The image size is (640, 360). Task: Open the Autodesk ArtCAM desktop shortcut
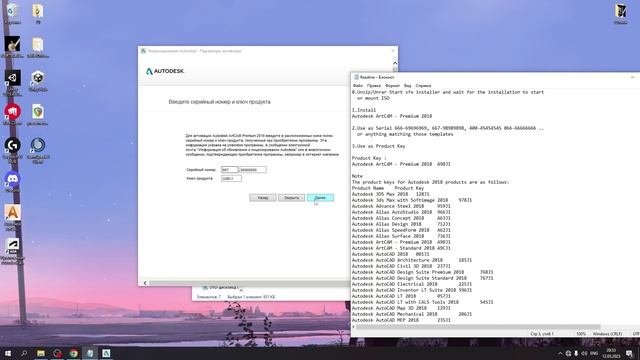coord(12,213)
